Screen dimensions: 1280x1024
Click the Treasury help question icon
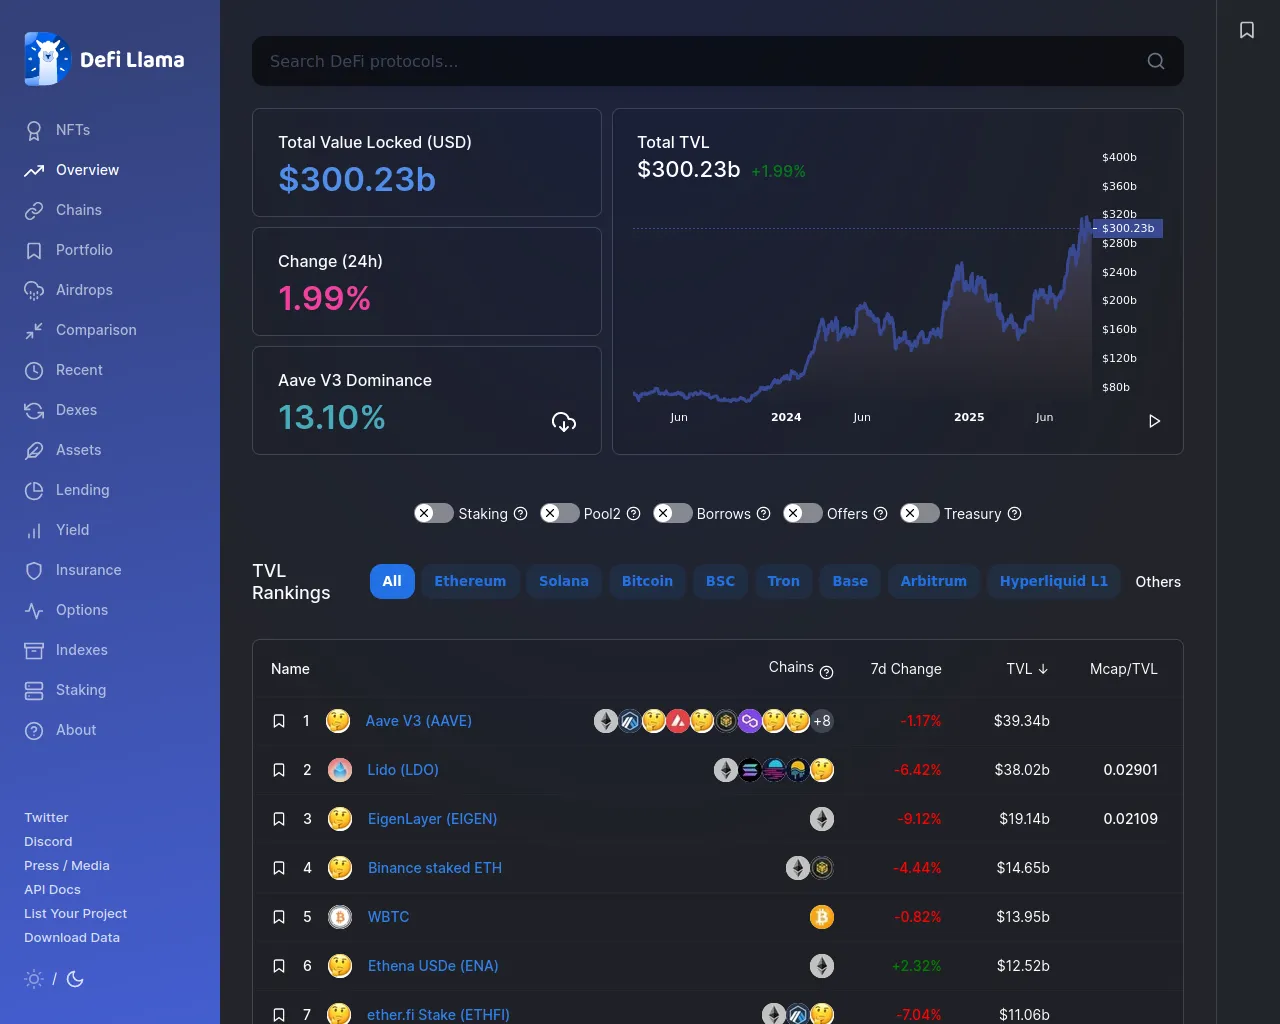pyautogui.click(x=1014, y=514)
